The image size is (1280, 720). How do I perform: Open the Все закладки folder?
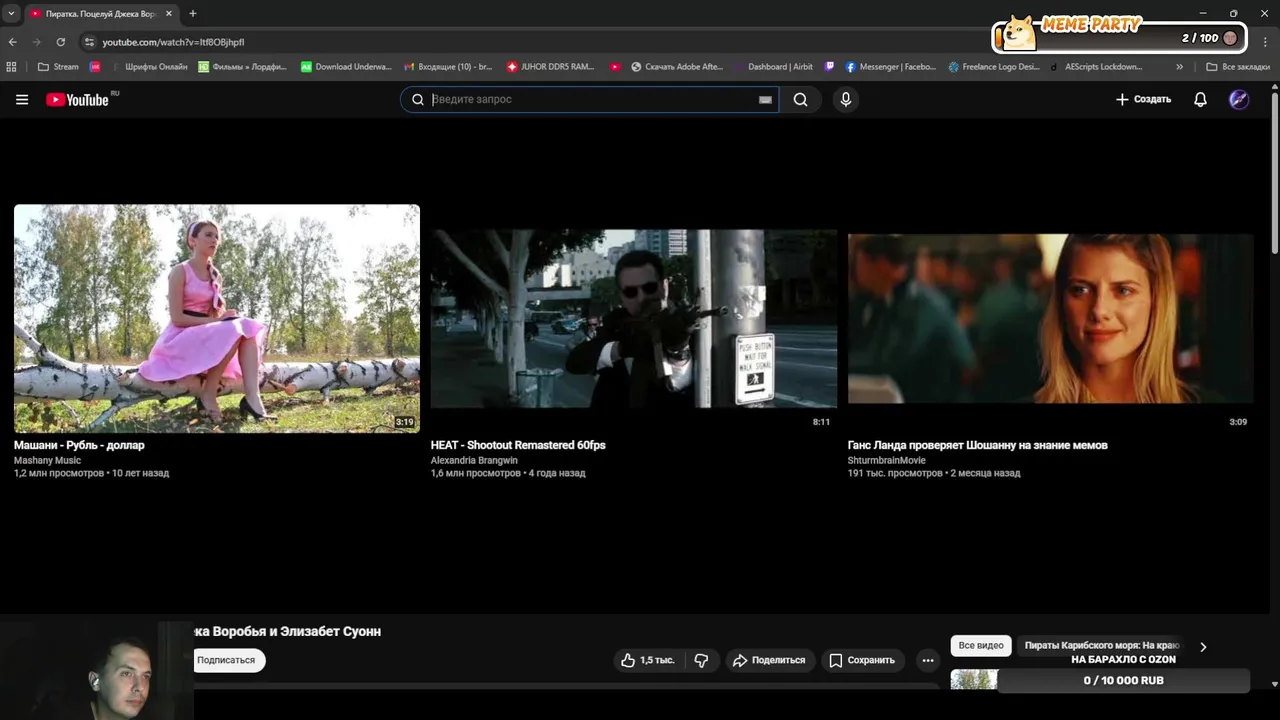(x=1238, y=67)
